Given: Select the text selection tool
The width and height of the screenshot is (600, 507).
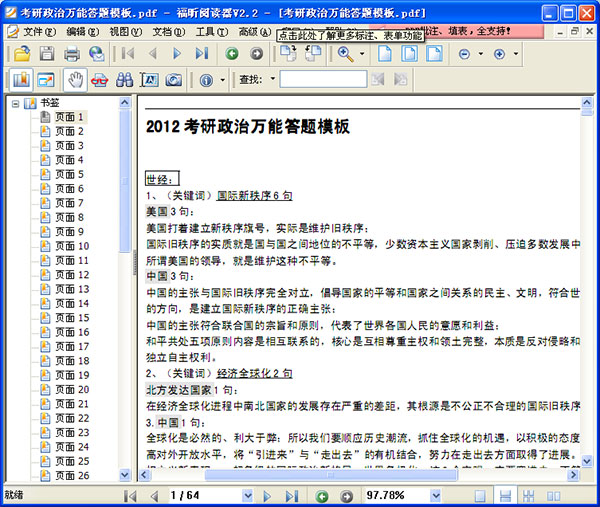Looking at the screenshot, I should (x=149, y=80).
